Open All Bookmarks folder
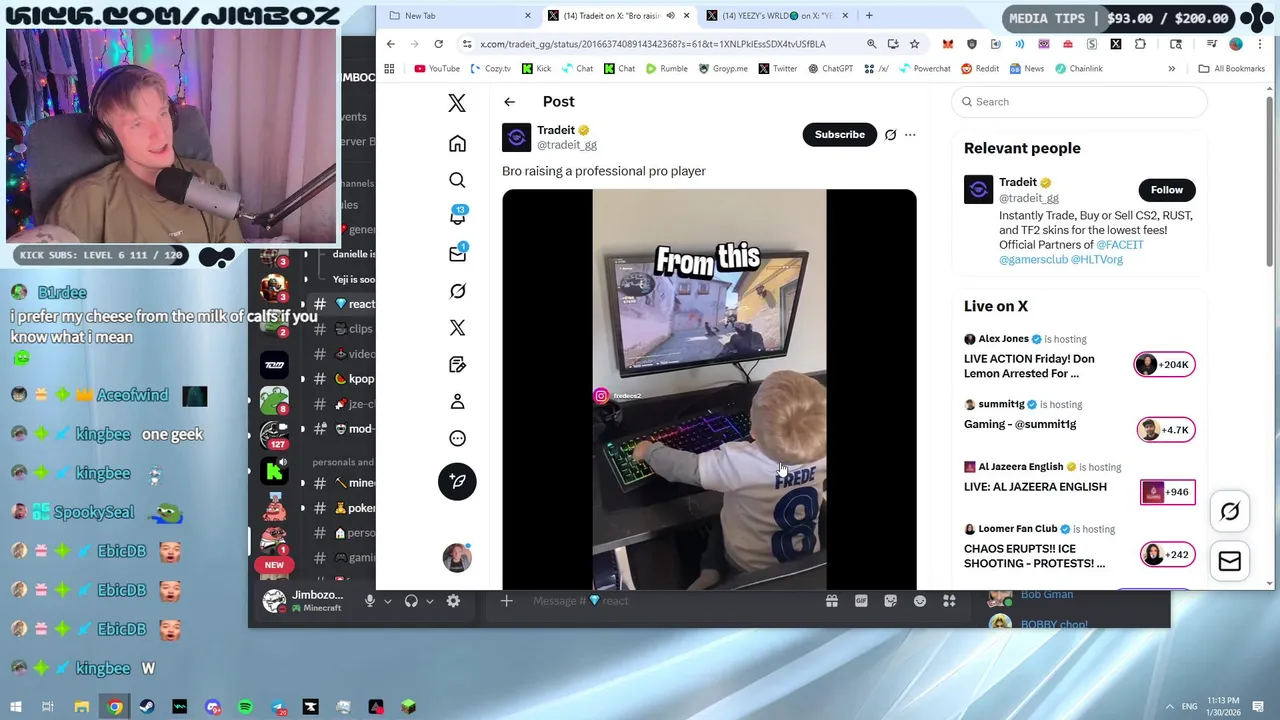1280x720 pixels. pyautogui.click(x=1232, y=69)
